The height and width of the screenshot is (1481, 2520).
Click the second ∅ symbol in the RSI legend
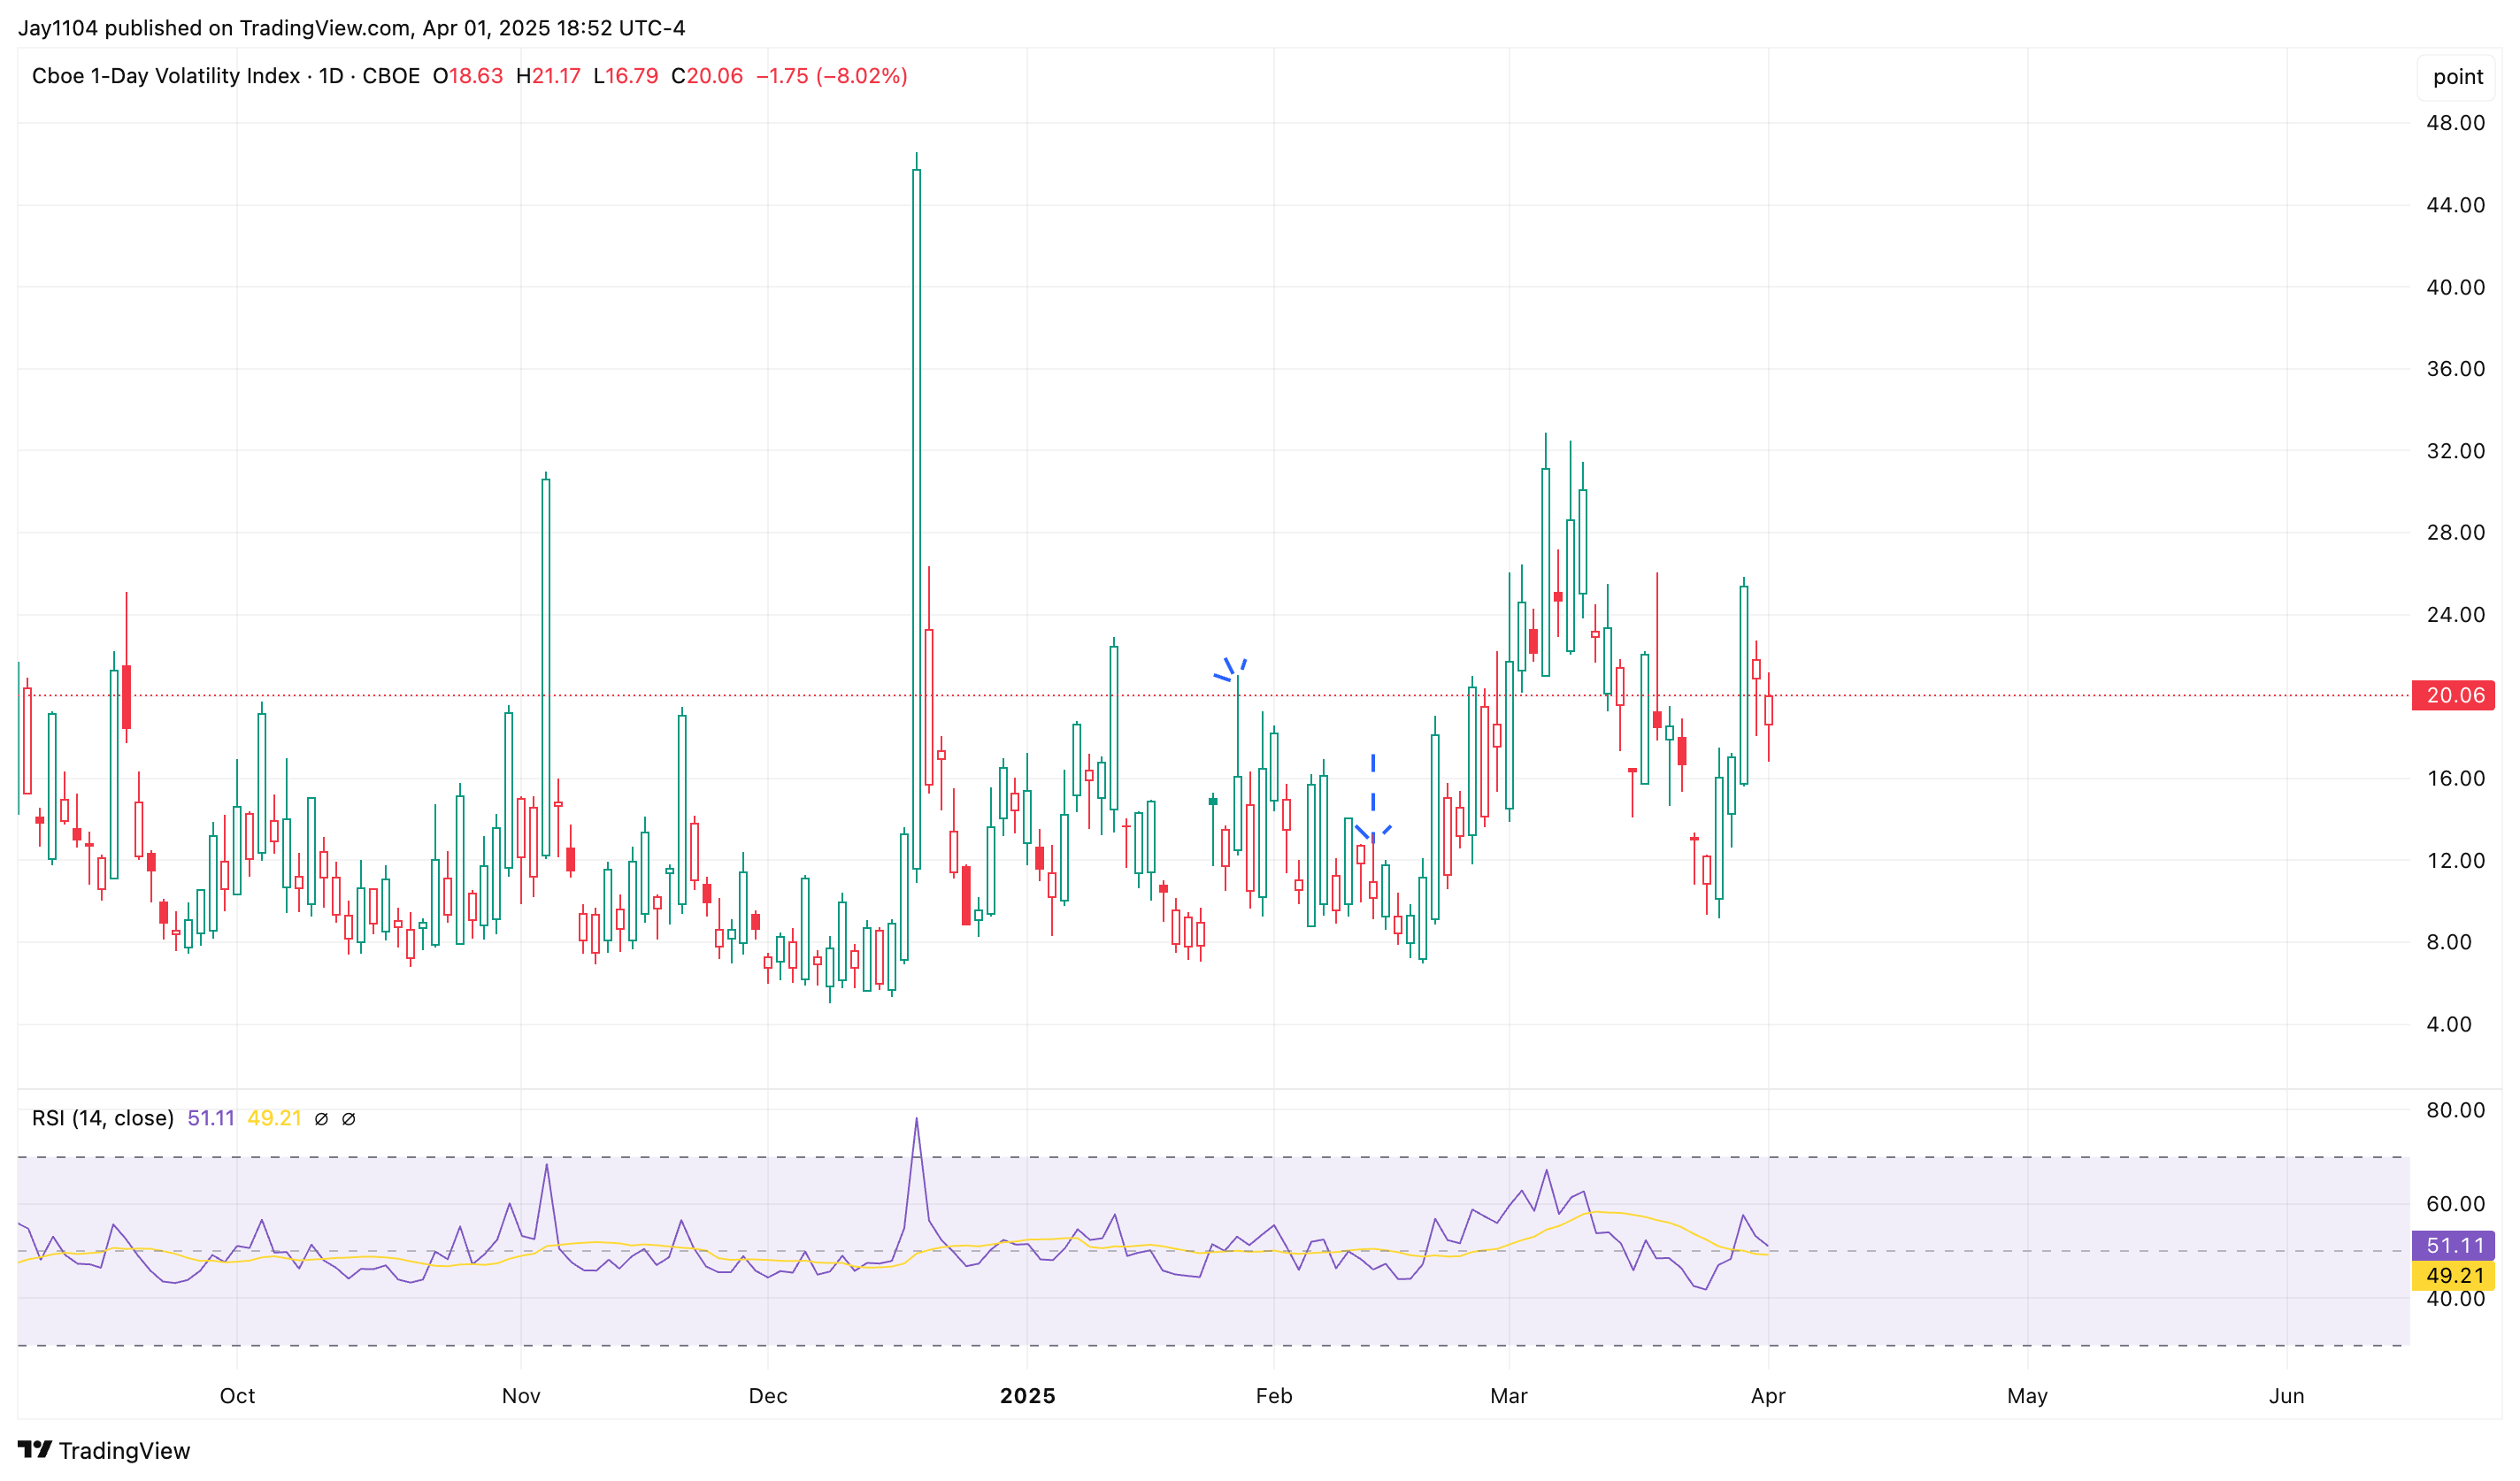point(348,1119)
